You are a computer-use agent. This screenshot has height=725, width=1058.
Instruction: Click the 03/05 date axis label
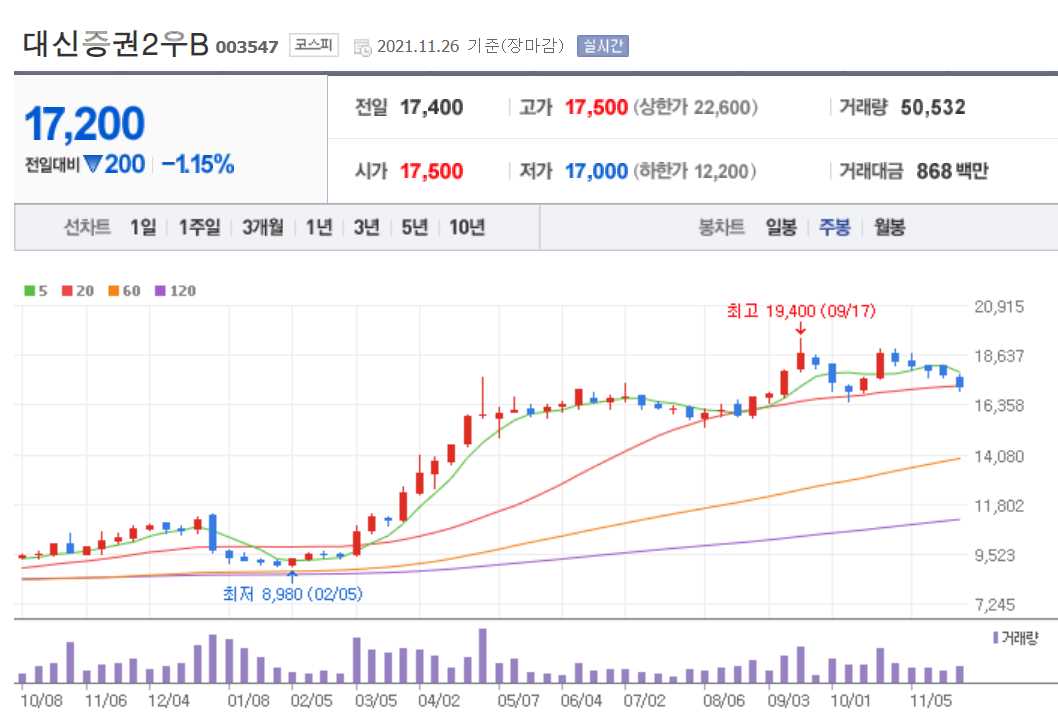pyautogui.click(x=376, y=701)
